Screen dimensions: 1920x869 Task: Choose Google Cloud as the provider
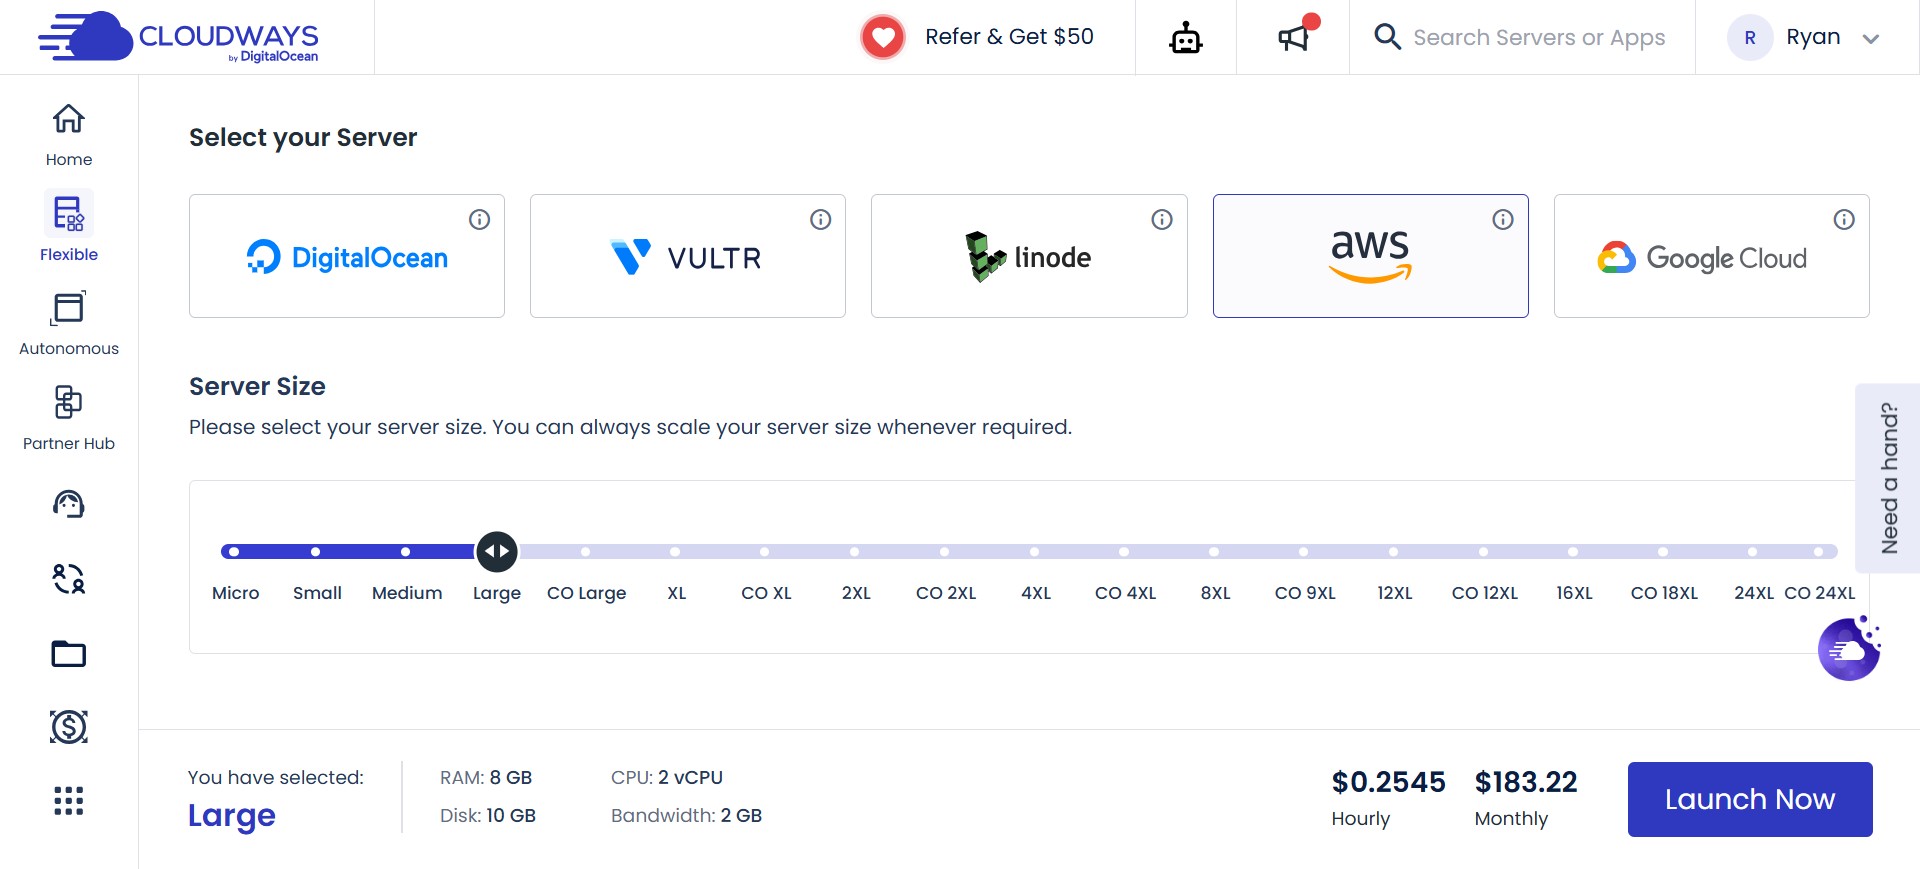click(1711, 256)
